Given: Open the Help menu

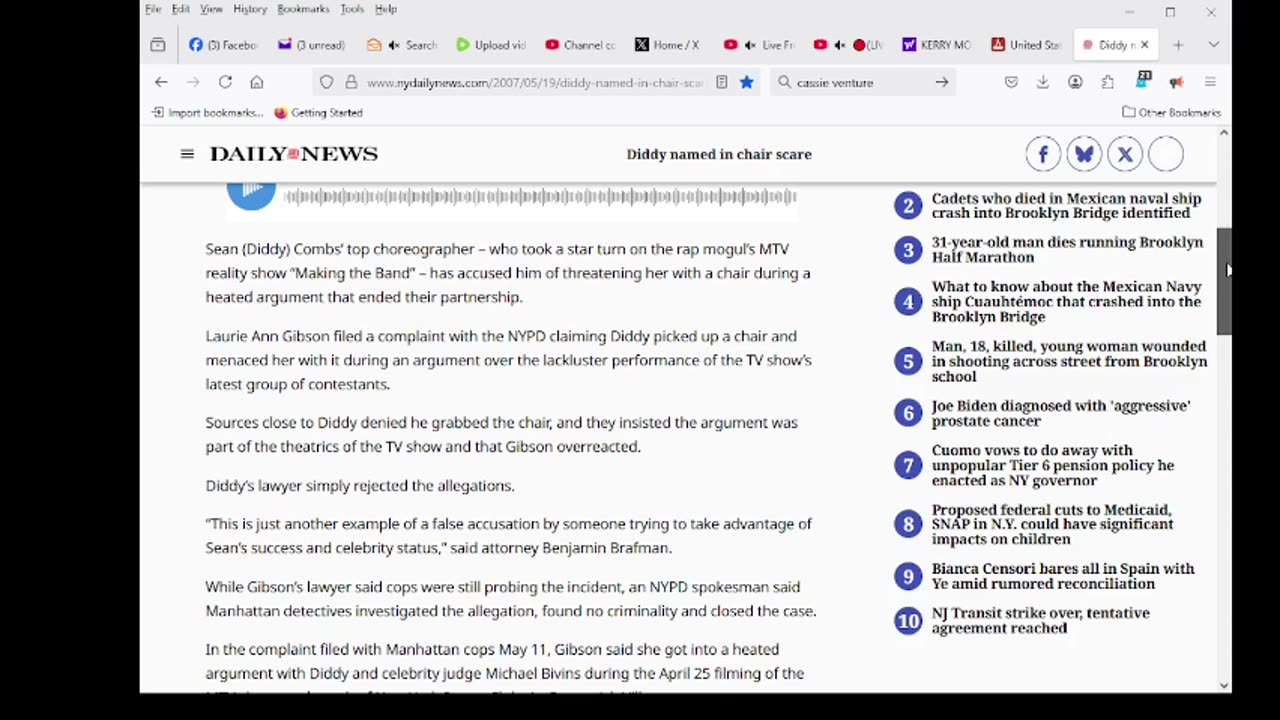Looking at the screenshot, I should tap(386, 9).
